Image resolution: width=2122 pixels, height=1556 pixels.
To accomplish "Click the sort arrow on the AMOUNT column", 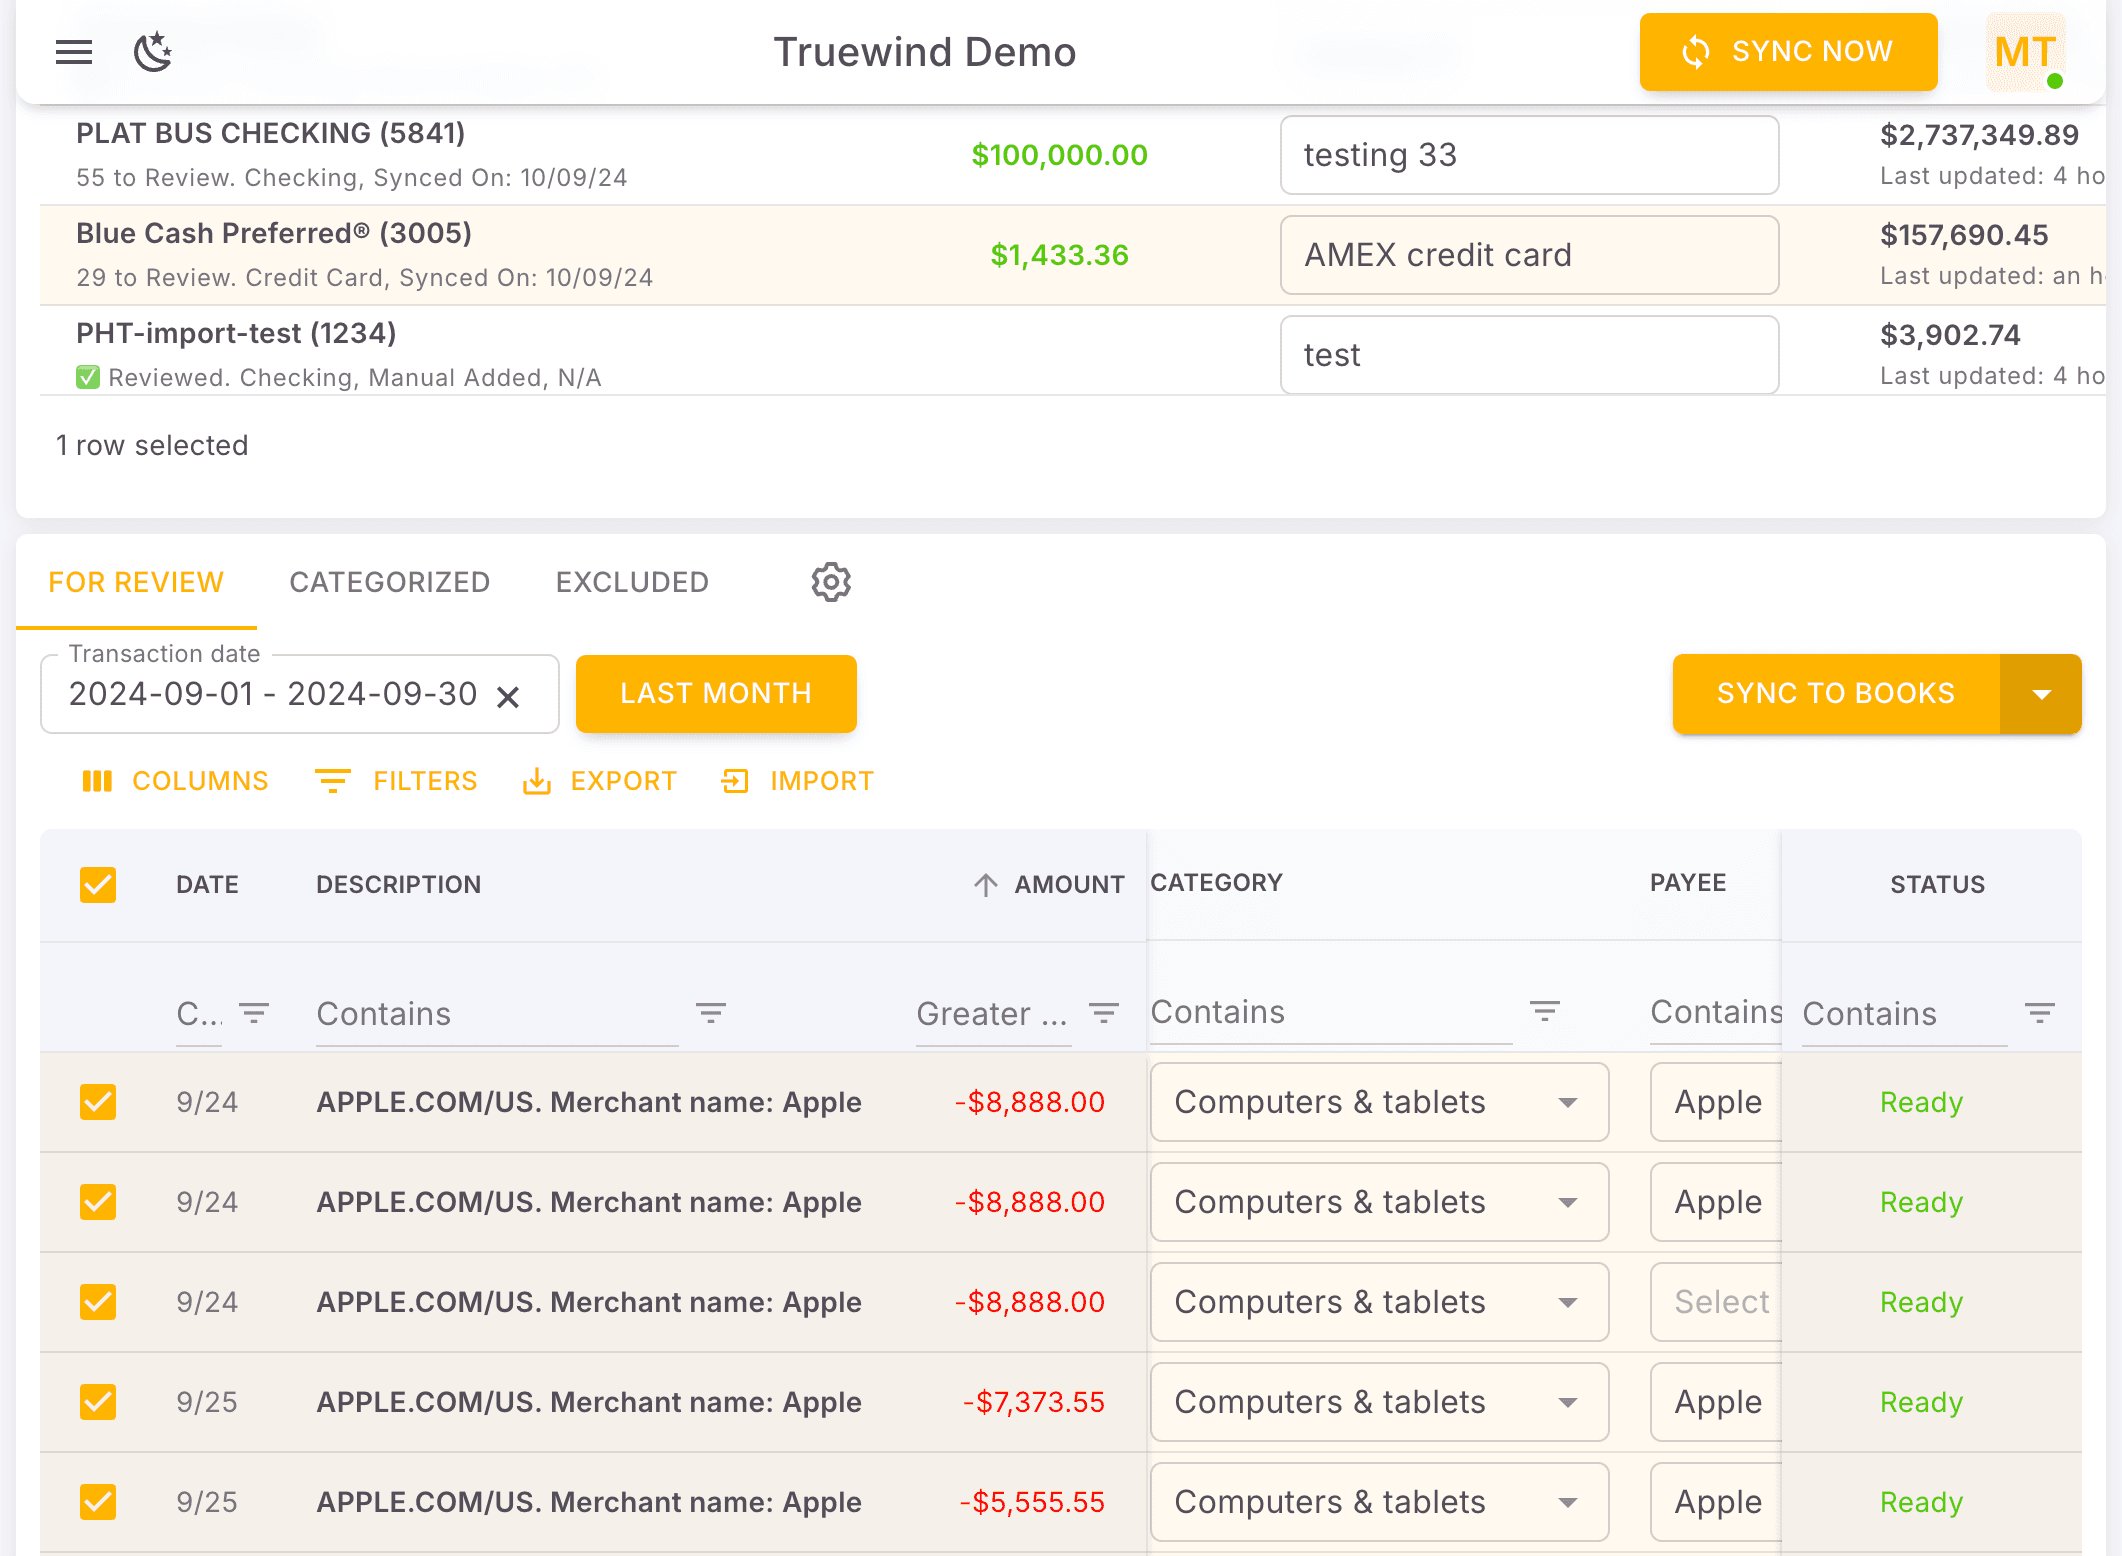I will point(985,884).
